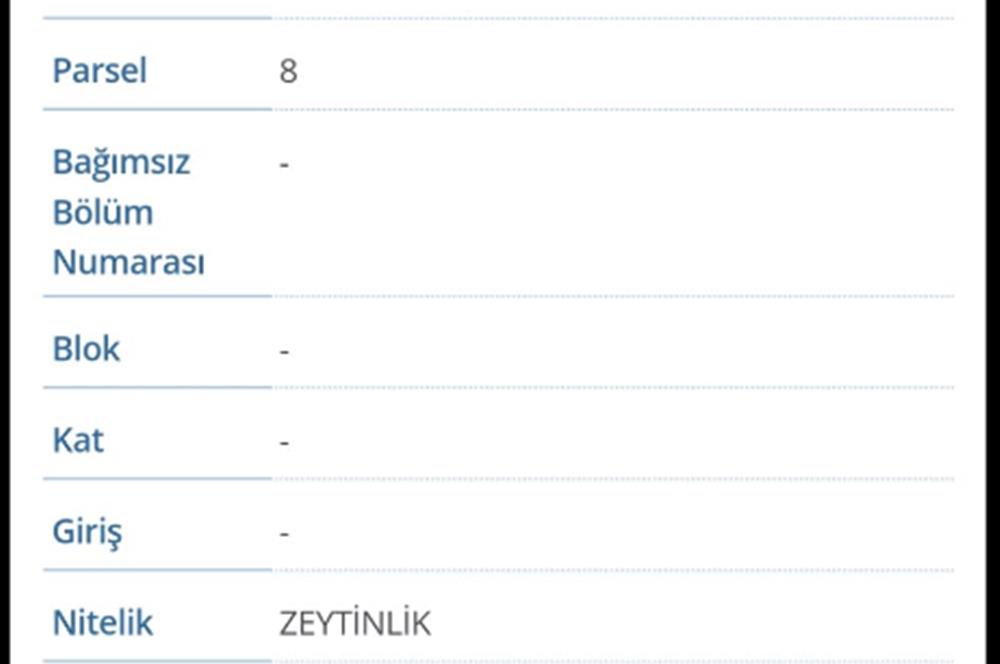1000x664 pixels.
Task: Select the dash value next to Giriş
Action: [x=285, y=534]
